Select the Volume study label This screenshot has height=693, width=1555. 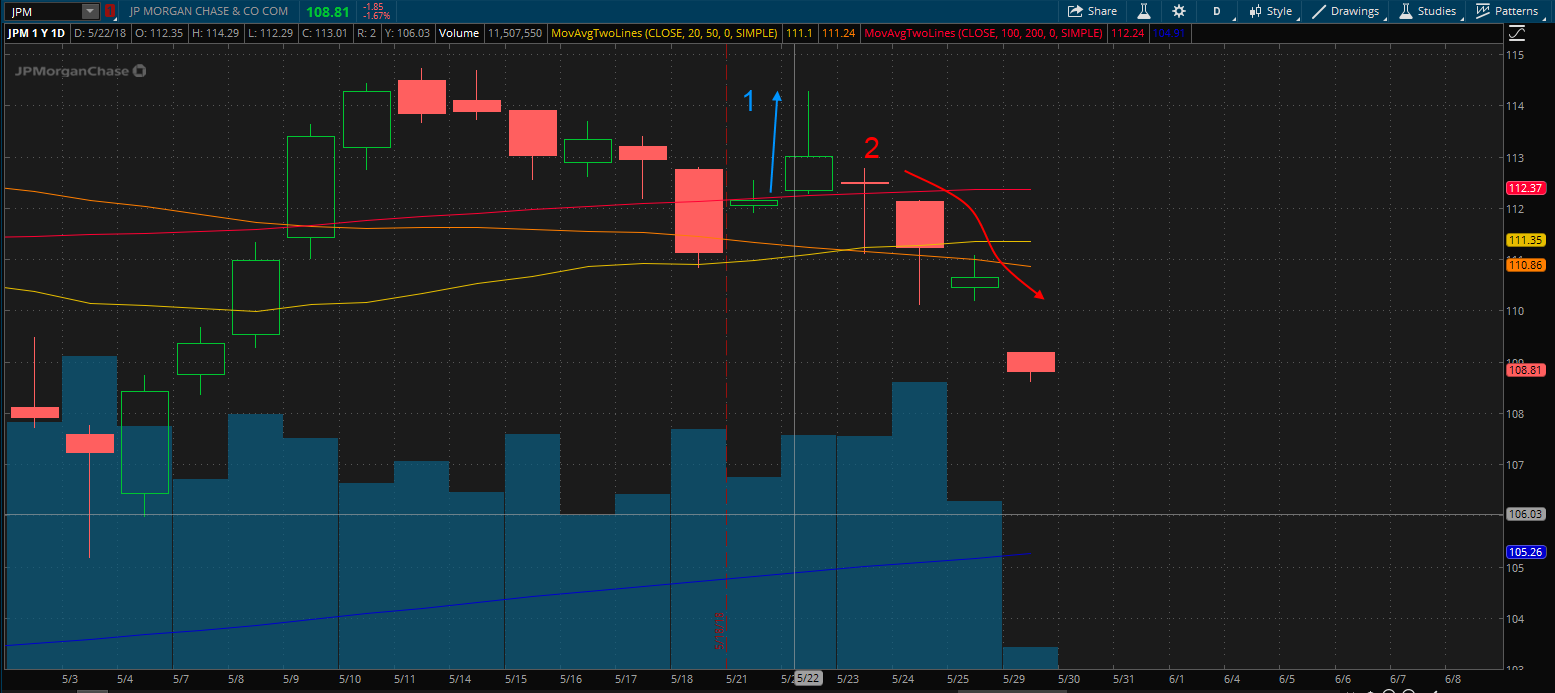click(459, 33)
